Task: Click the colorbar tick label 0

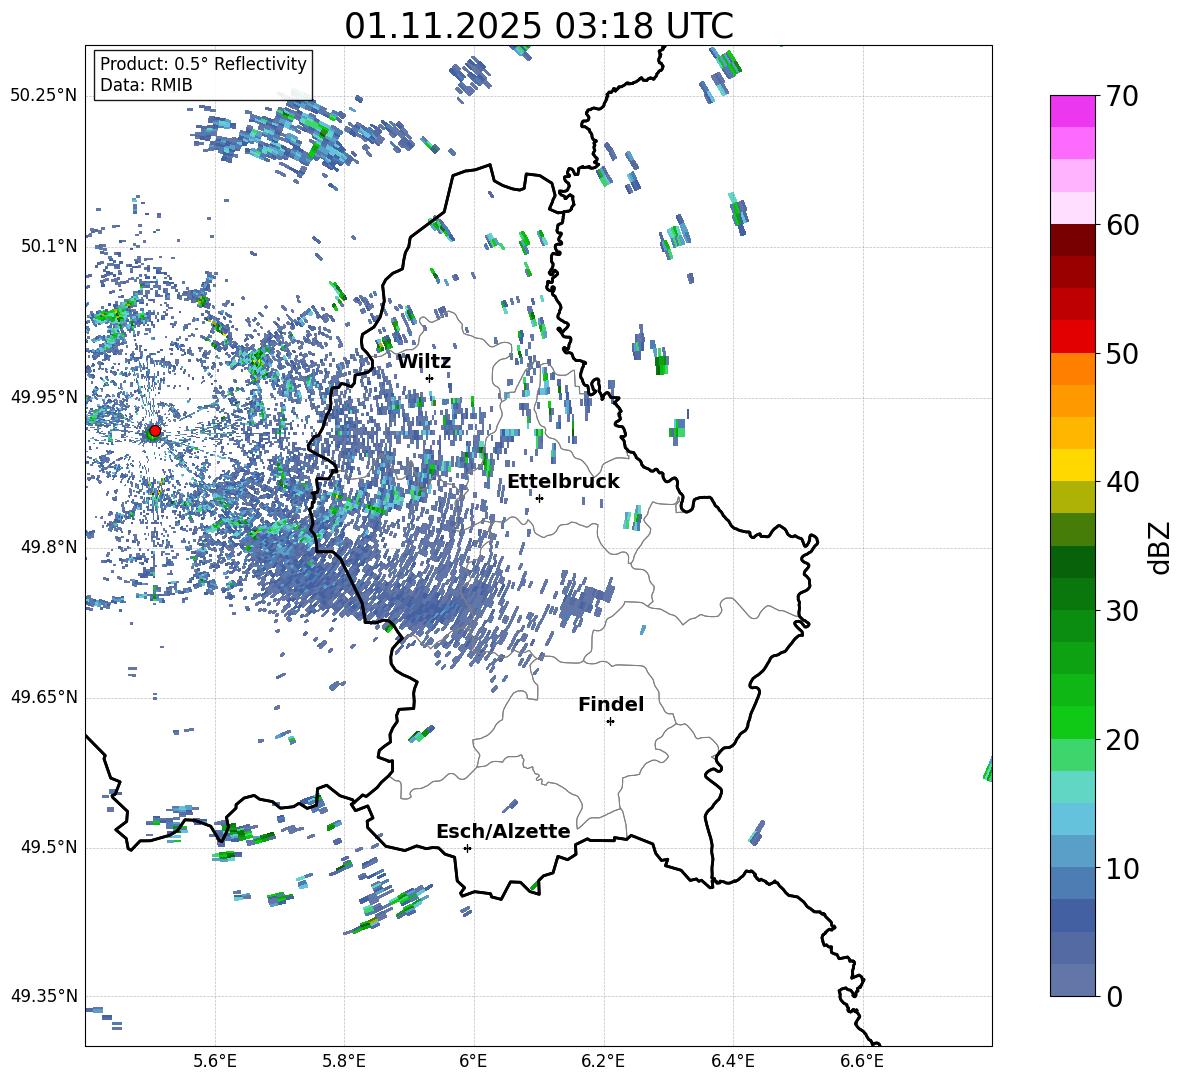Action: [1114, 996]
